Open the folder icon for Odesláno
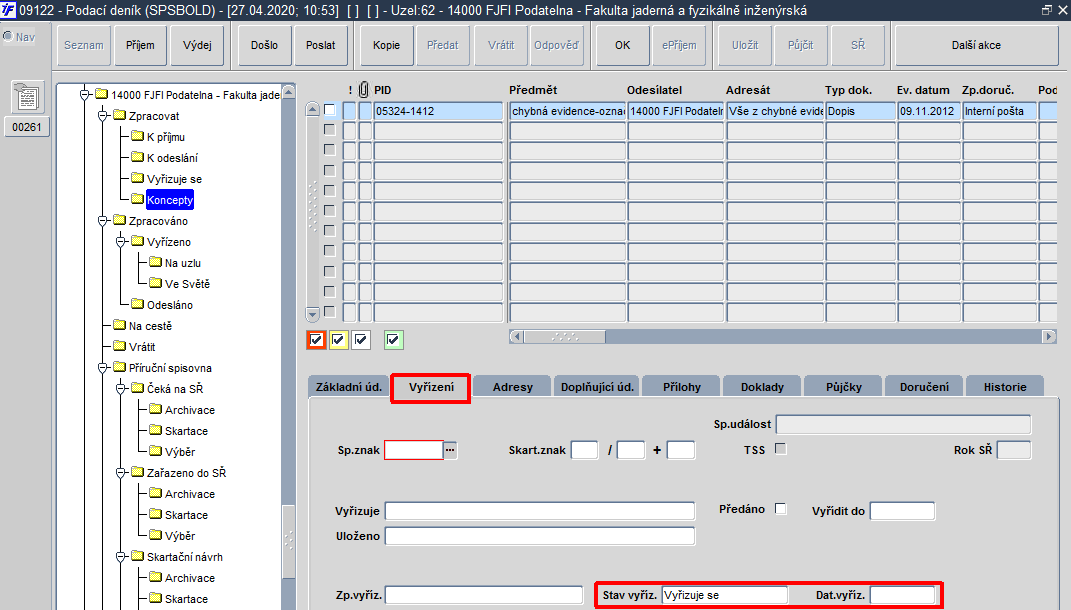Screen dimensions: 1071x610 point(137,304)
